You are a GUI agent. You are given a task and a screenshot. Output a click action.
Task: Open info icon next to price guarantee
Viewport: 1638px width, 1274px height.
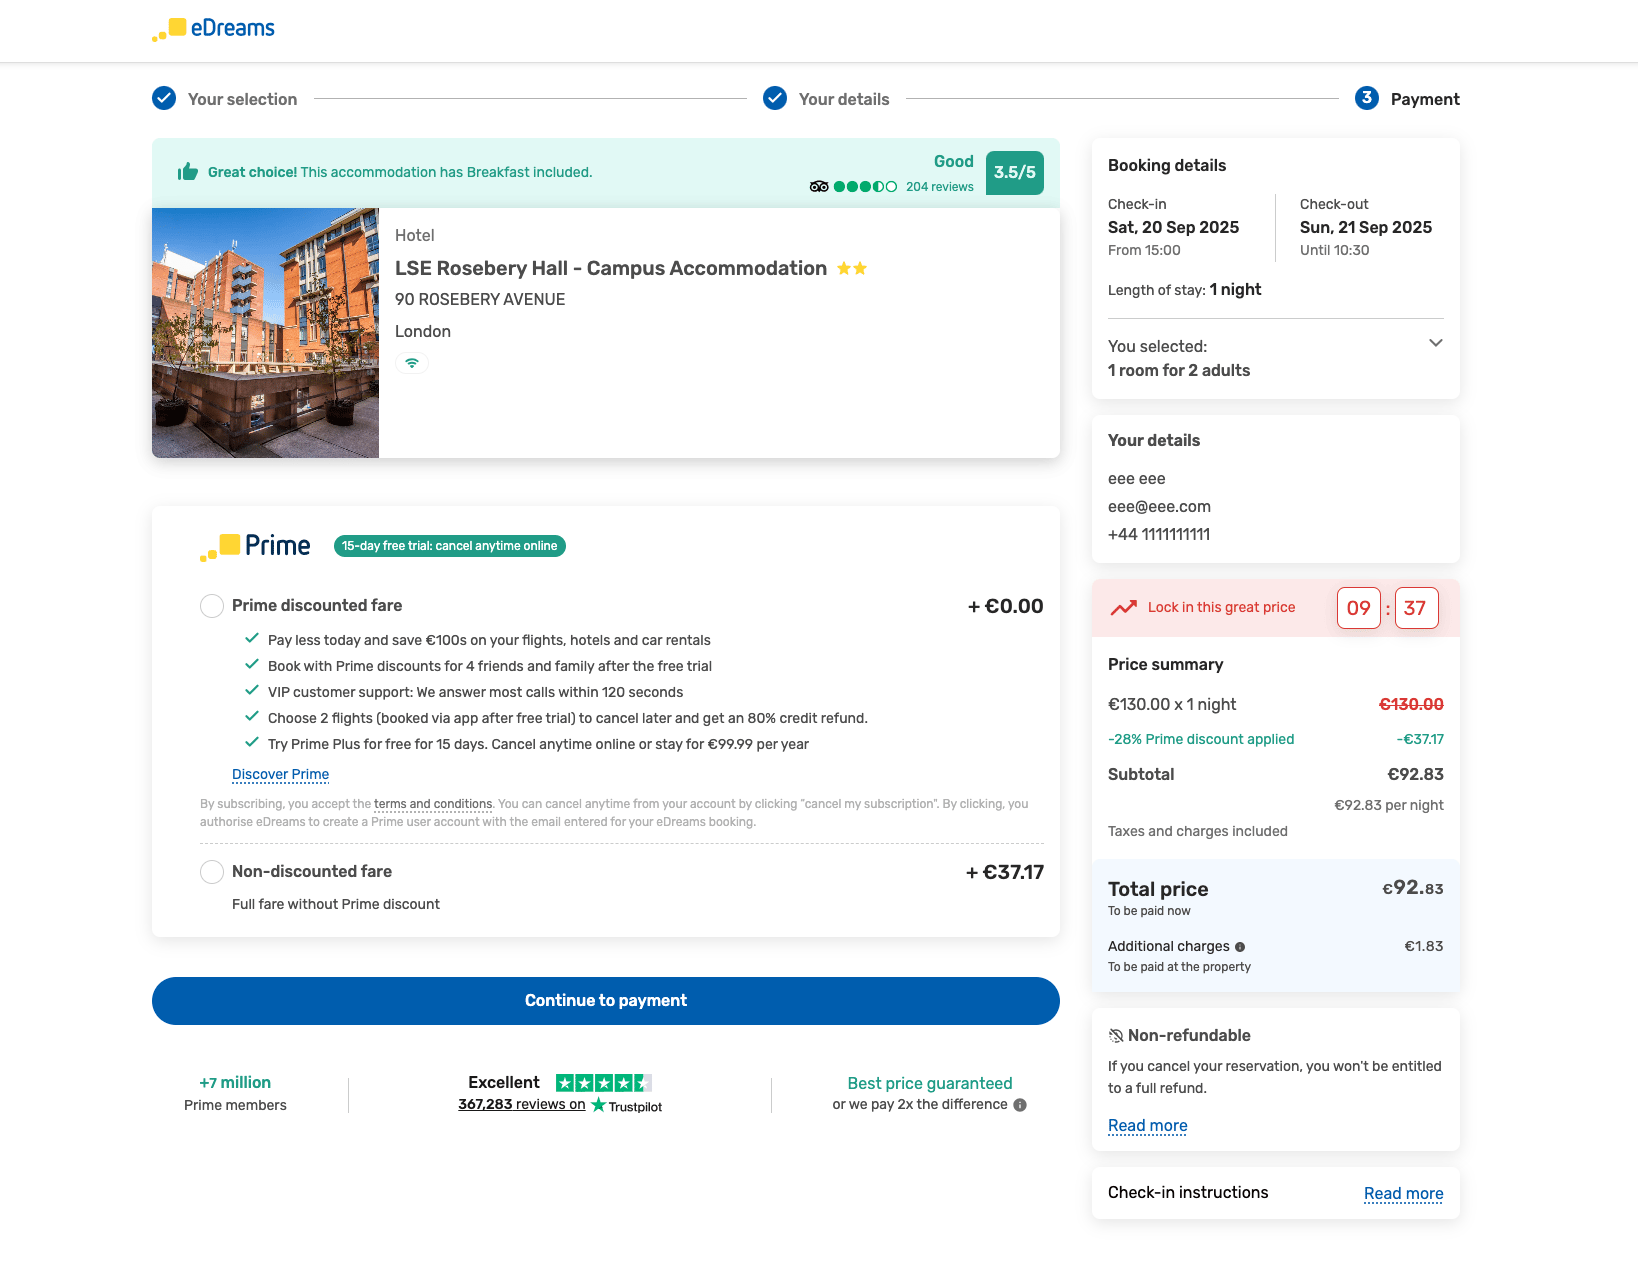1020,1105
